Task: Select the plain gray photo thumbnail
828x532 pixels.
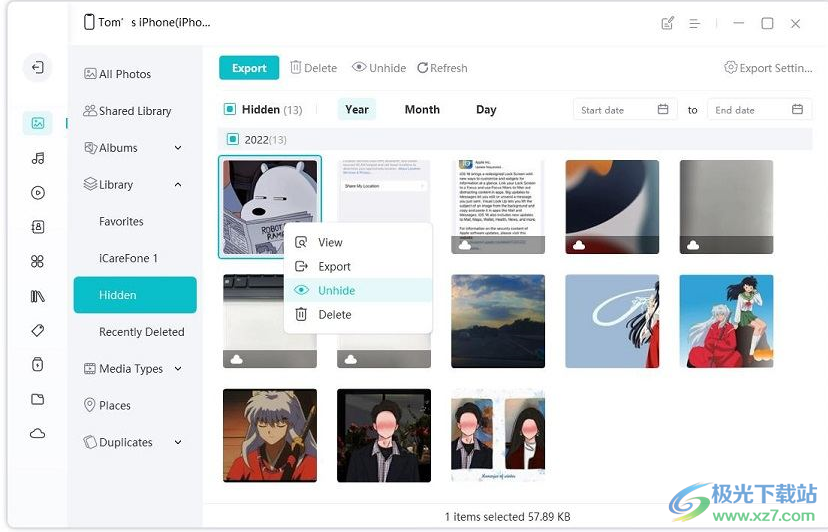Action: point(726,207)
